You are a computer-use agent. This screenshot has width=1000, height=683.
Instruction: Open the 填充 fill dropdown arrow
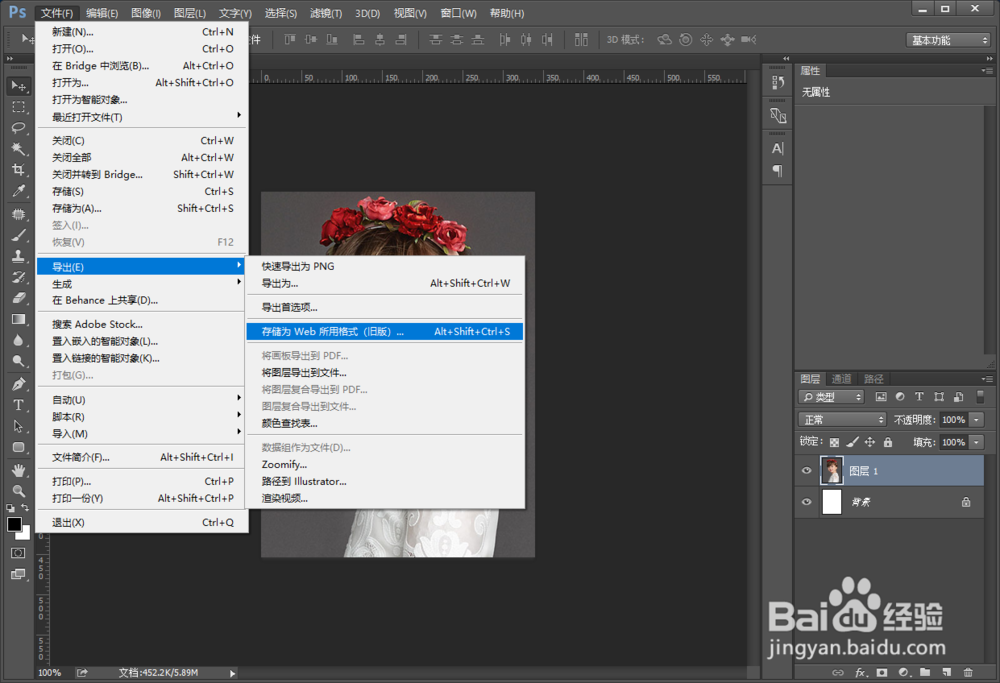click(x=976, y=442)
